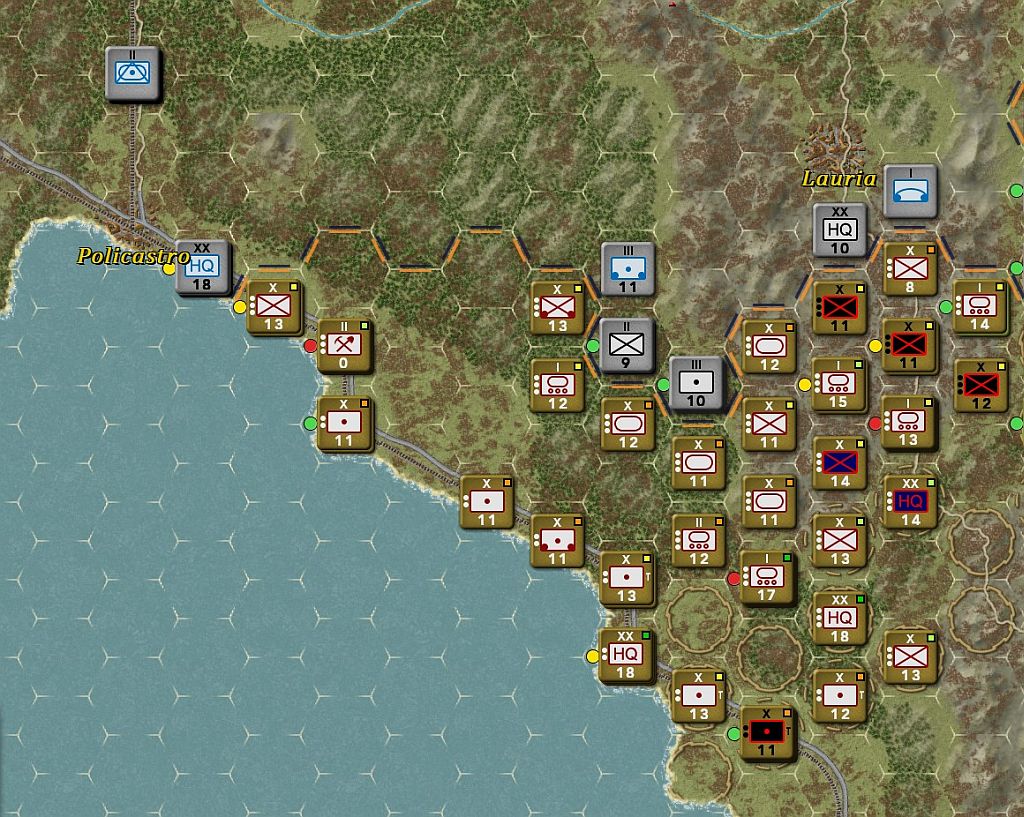Select the gray artillery regiment with strength 10
Image resolution: width=1024 pixels, height=817 pixels.
click(696, 383)
